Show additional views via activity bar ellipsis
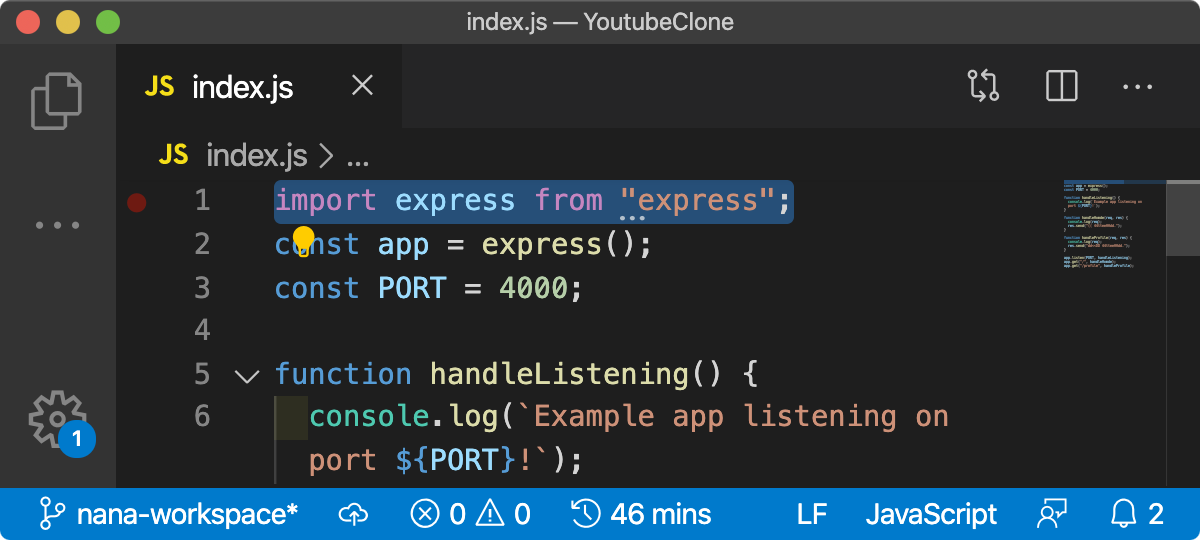Viewport: 1200px width, 540px height. pos(57,225)
